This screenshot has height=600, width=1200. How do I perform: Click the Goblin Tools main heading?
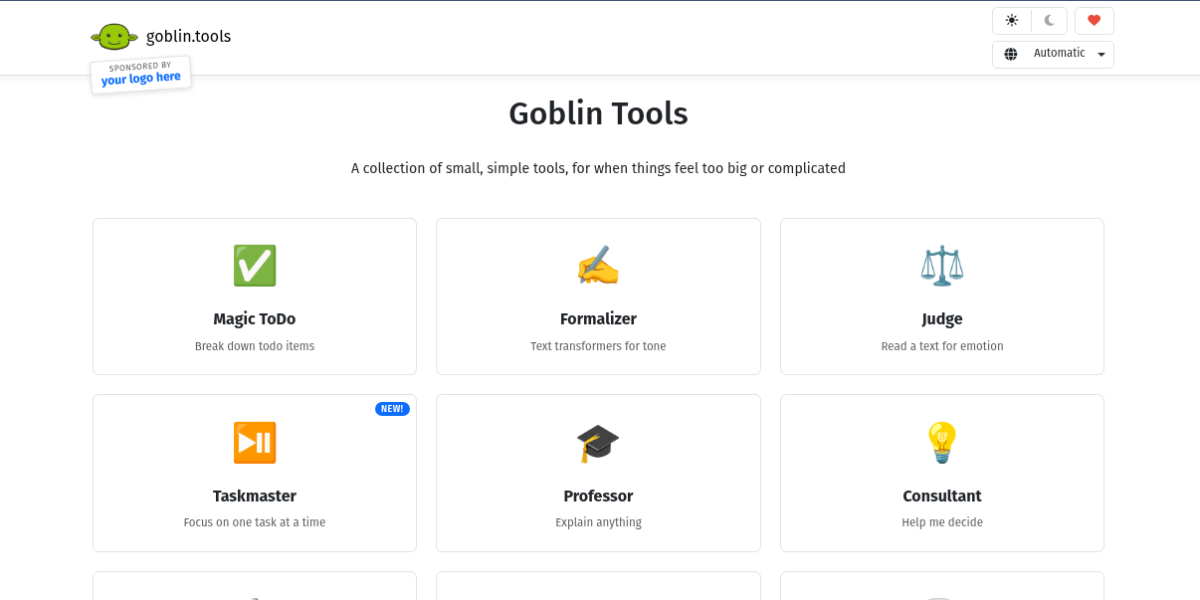coord(598,113)
